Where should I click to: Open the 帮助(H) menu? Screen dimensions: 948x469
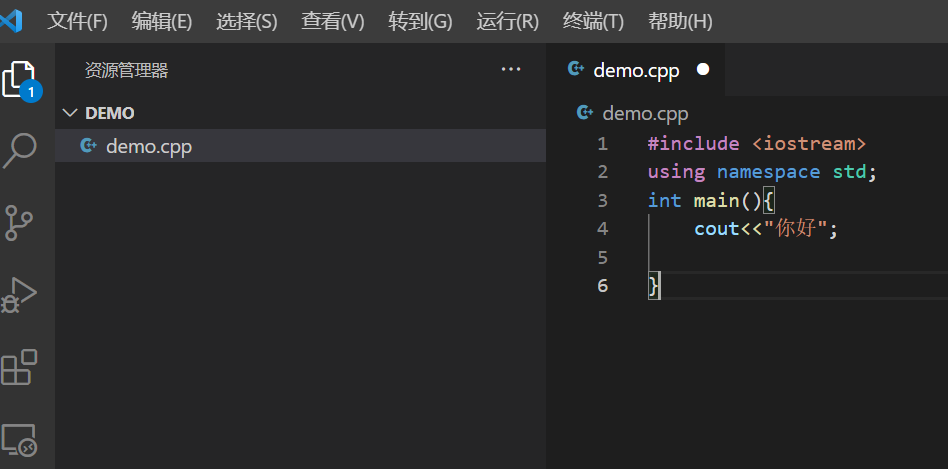(x=680, y=22)
